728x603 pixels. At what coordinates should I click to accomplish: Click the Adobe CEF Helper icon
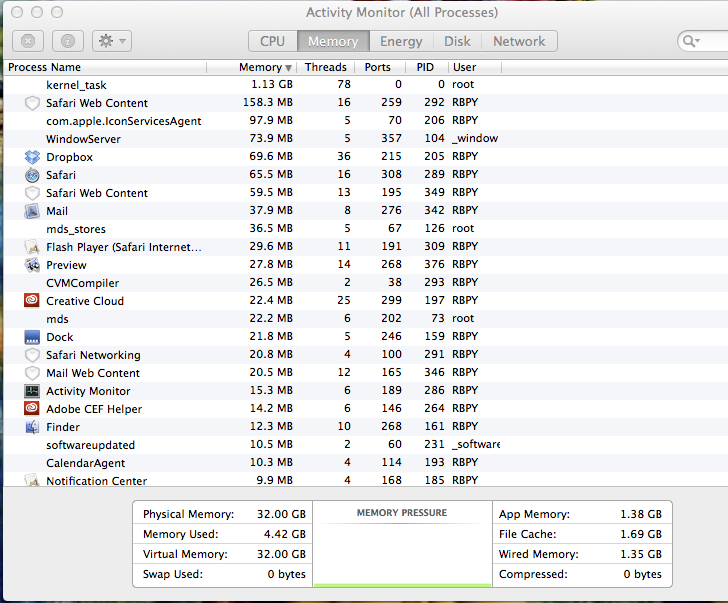[x=31, y=409]
